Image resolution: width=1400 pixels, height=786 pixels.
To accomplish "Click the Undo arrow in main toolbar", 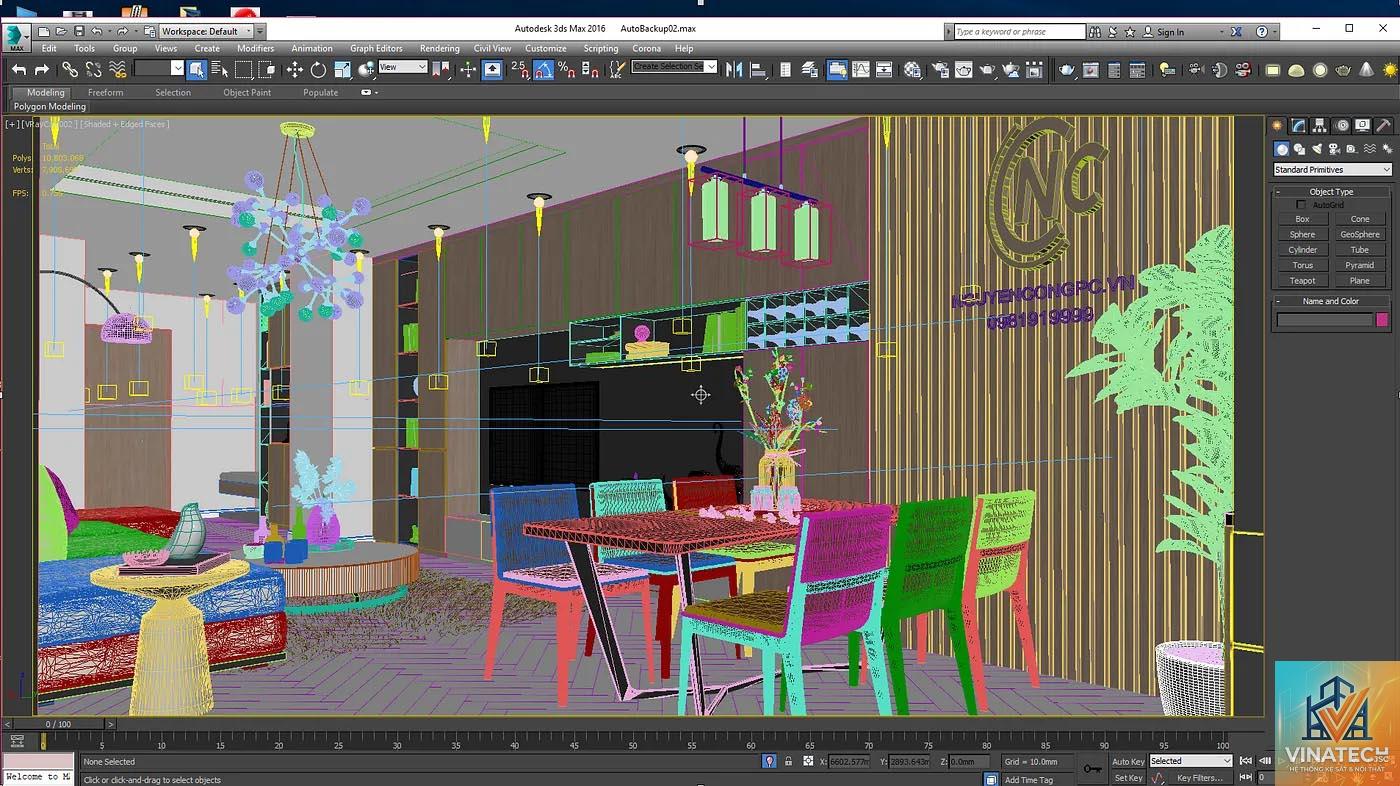I will point(18,69).
